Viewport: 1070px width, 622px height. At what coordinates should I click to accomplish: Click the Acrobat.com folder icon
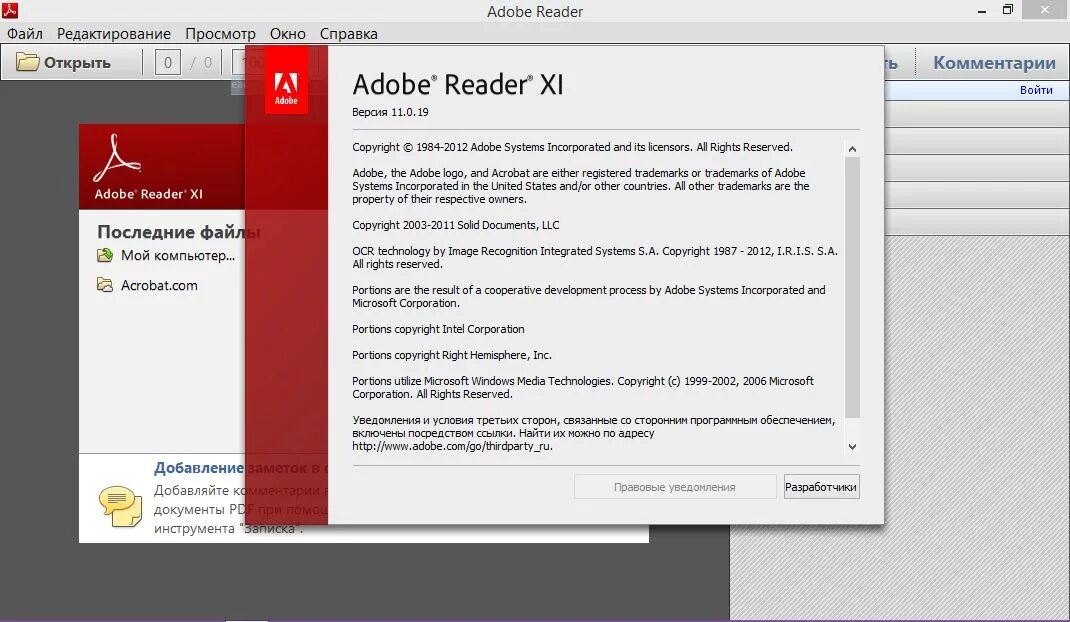[x=105, y=285]
